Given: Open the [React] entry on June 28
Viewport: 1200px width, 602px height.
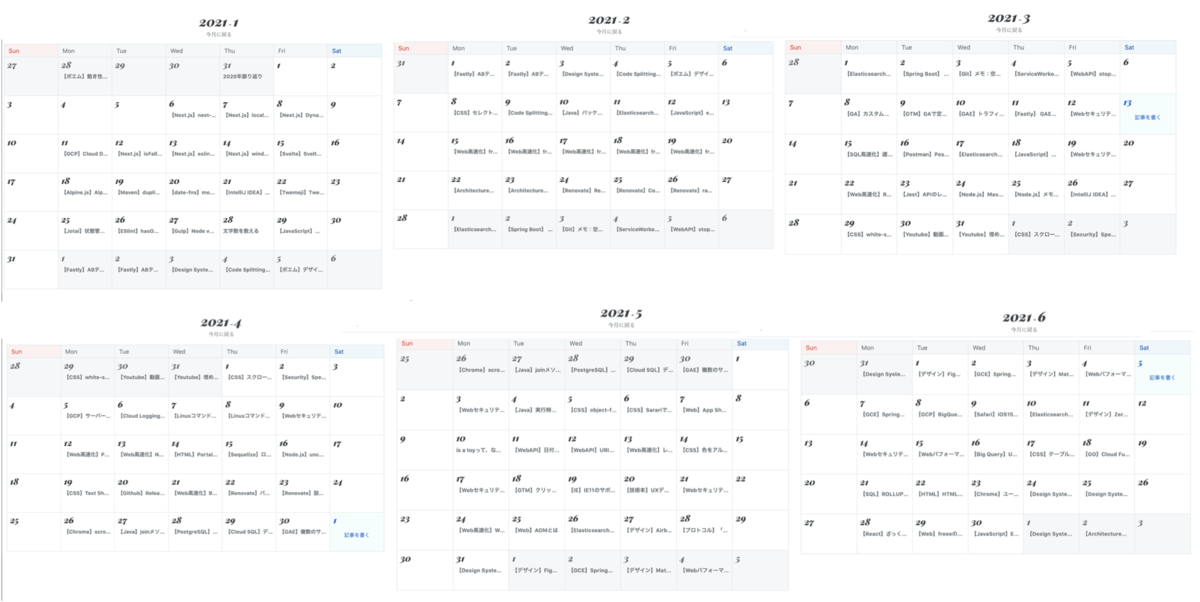Looking at the screenshot, I should (x=883, y=534).
